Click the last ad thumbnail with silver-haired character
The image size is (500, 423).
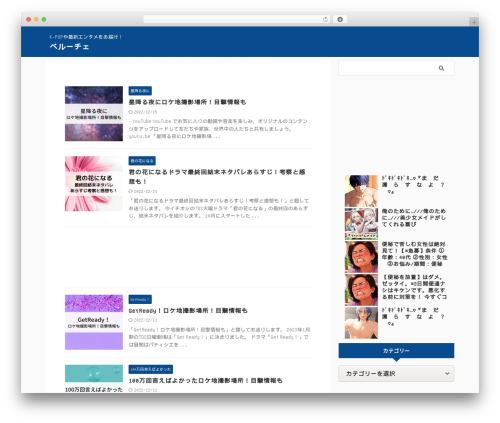click(x=361, y=323)
